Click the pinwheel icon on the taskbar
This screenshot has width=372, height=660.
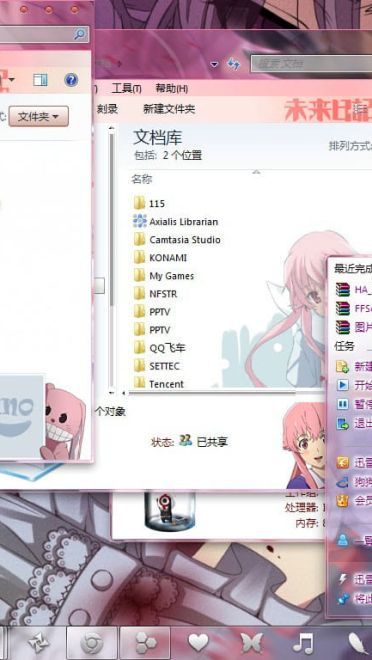(38, 643)
